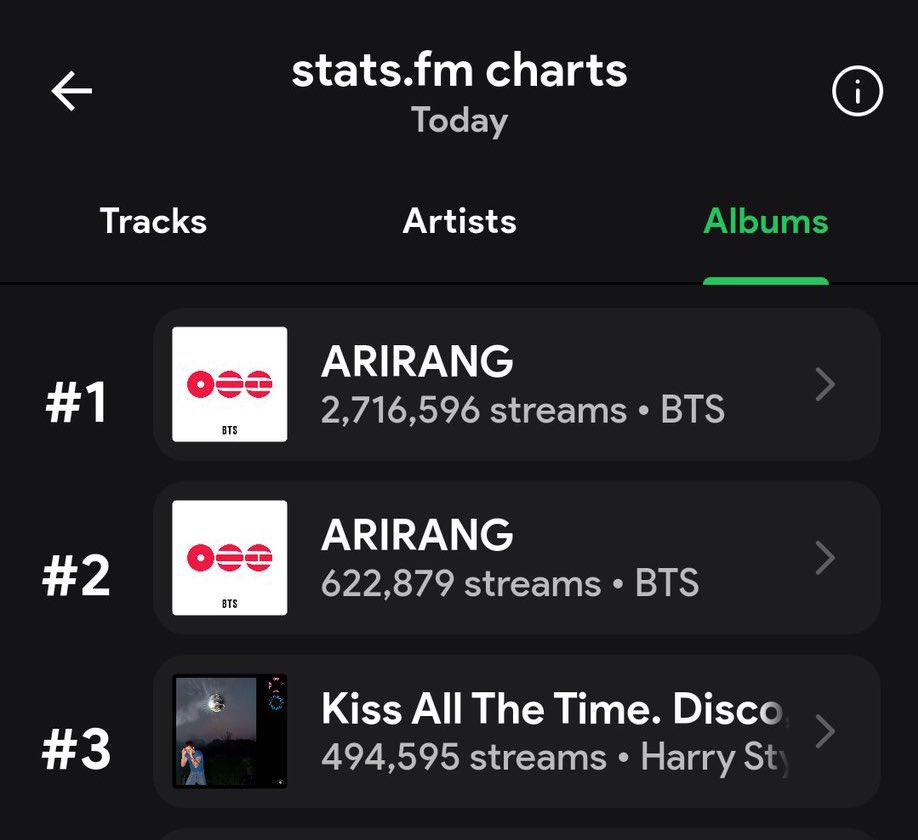Tap 494,595 streams Harry Styles subtitle
Viewport: 918px width, 840px height.
[555, 757]
